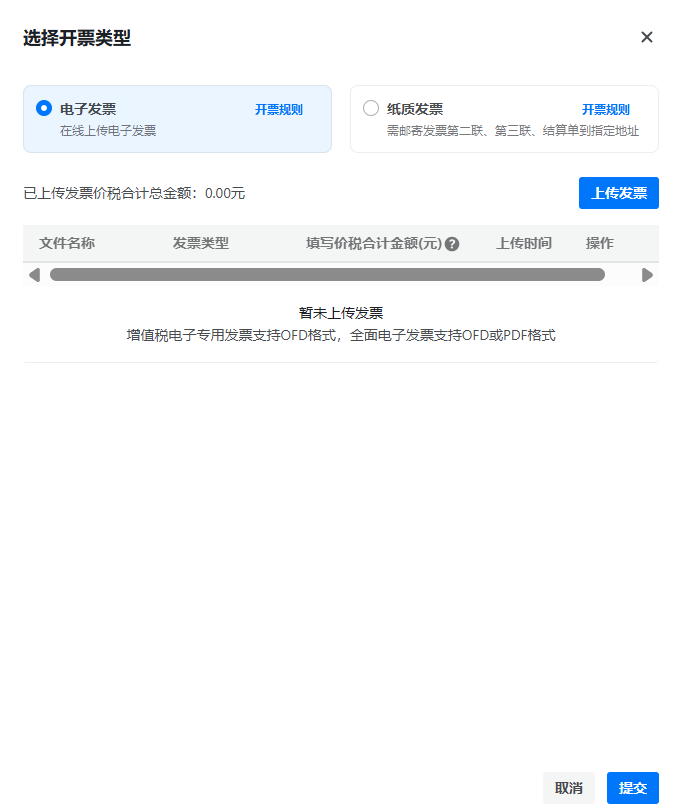The width and height of the screenshot is (674, 812).
Task: Click the 取消 button
Action: [568, 788]
